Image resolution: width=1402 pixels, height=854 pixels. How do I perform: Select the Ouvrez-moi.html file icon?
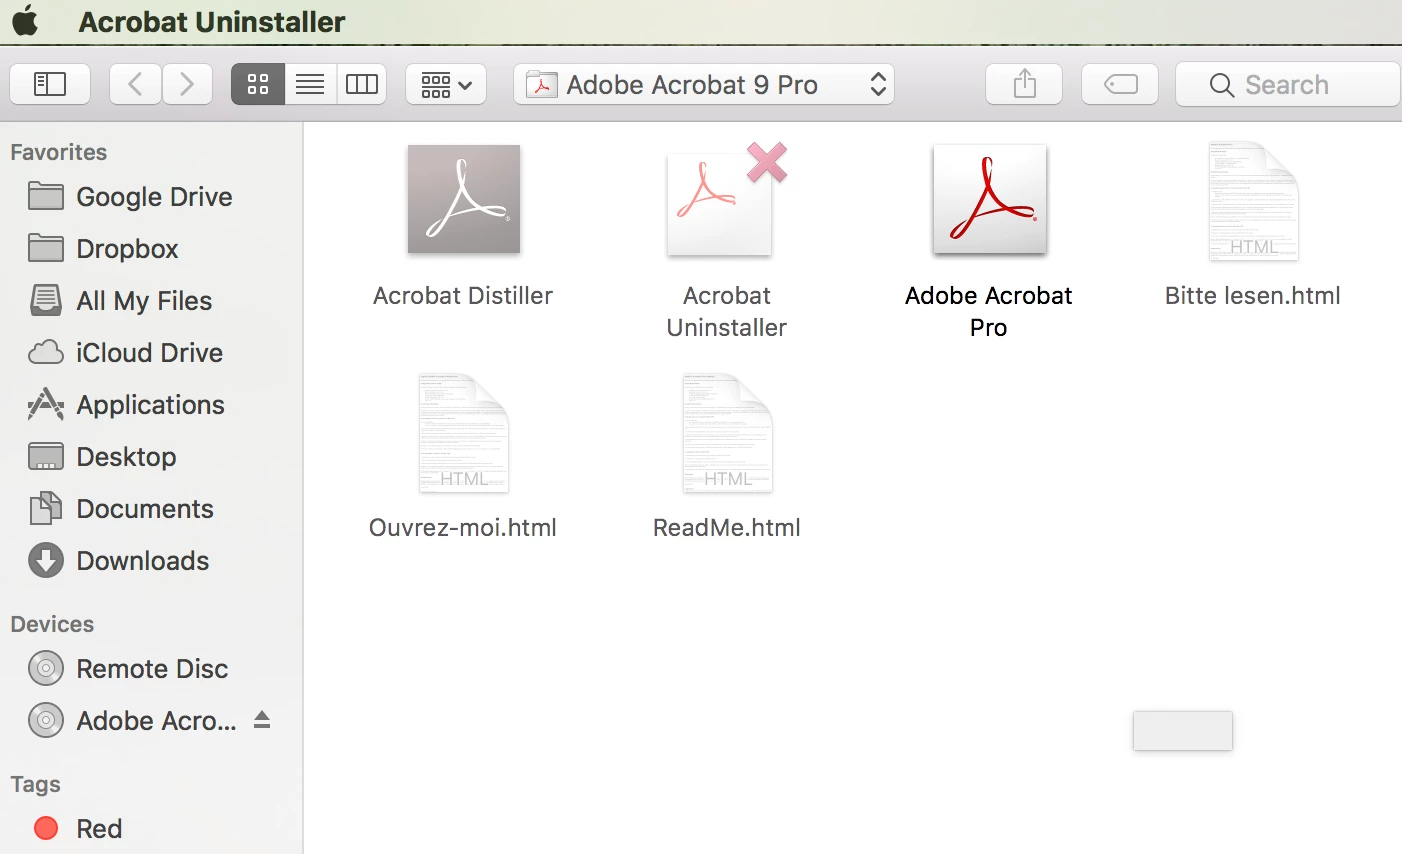(464, 433)
